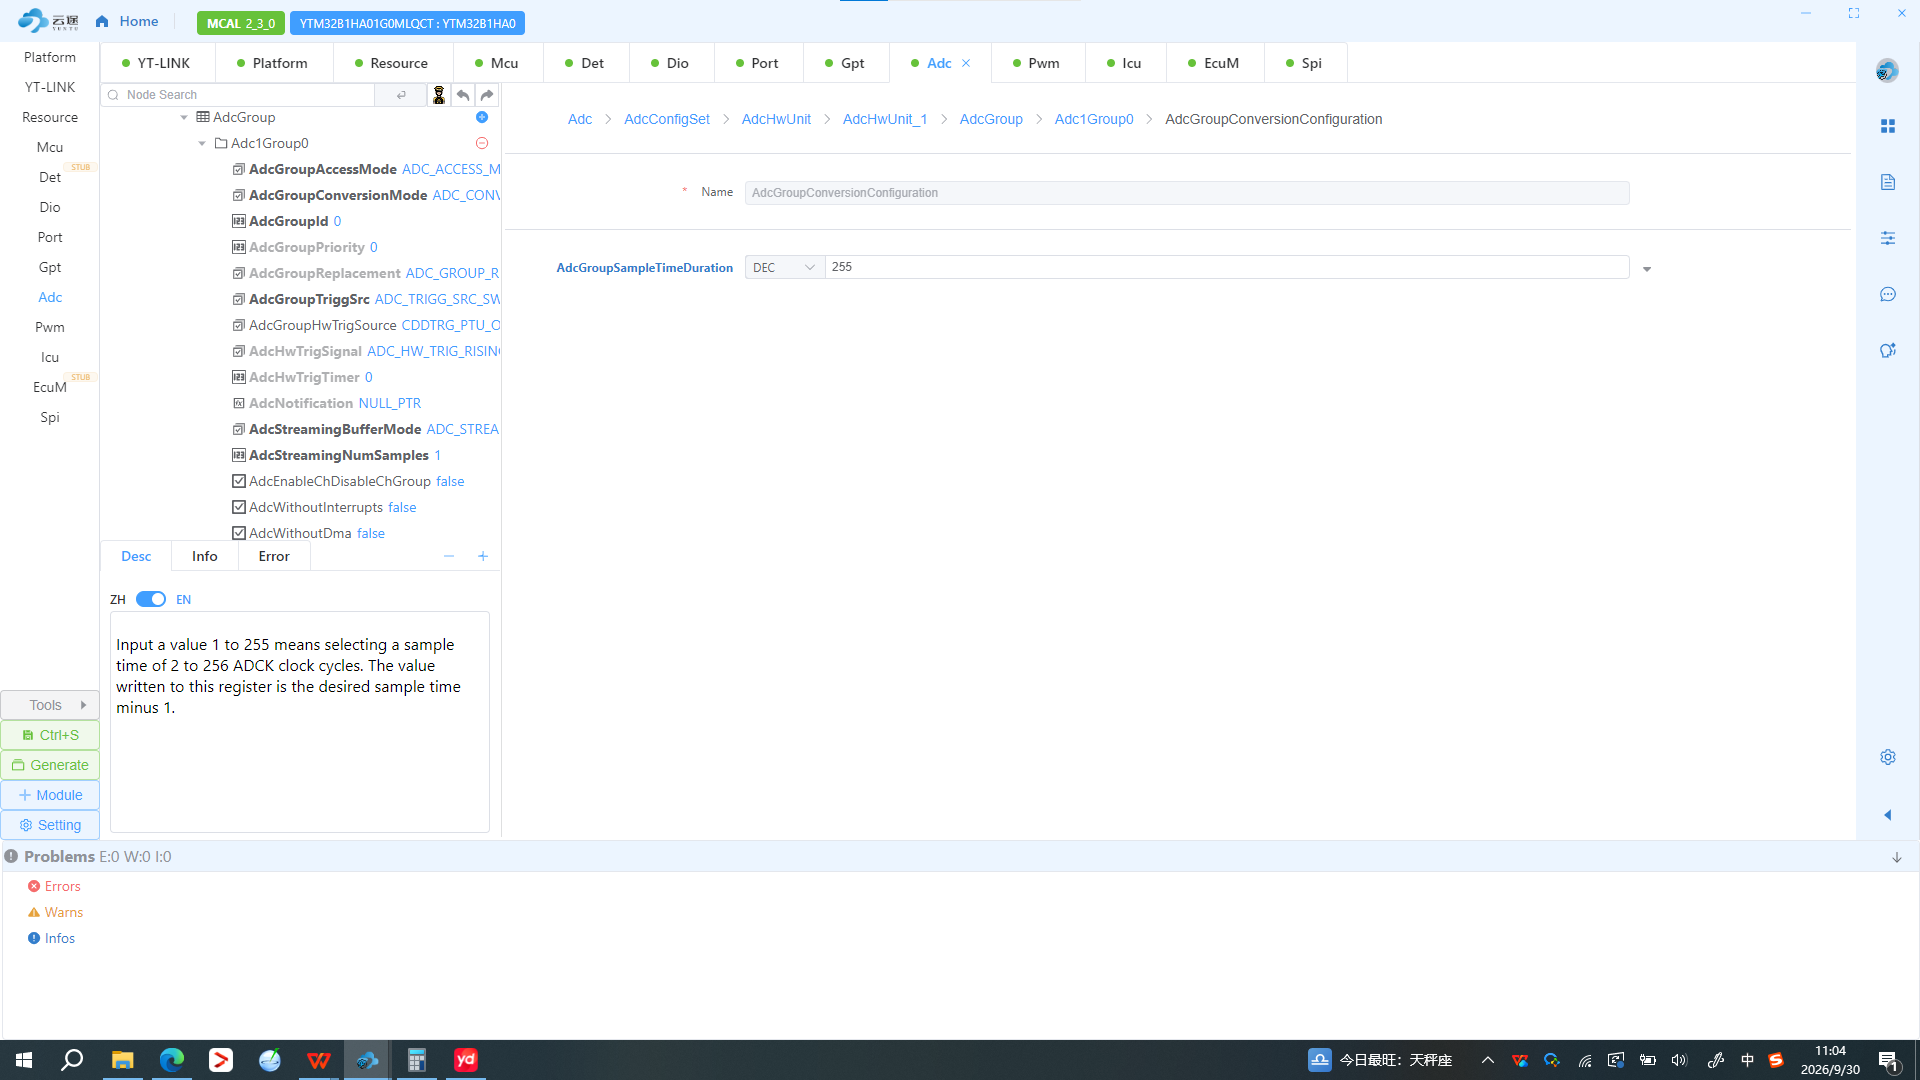
Task: Open the DEC number format dropdown
Action: [x=784, y=267]
